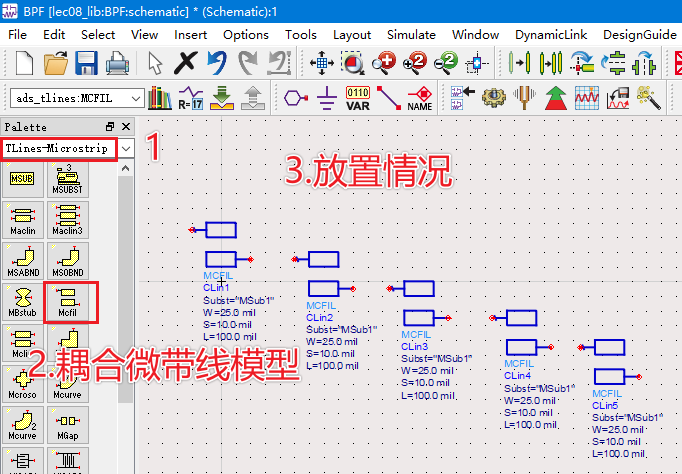Select the wire drawing tool
This screenshot has width=682, height=474.
388,98
